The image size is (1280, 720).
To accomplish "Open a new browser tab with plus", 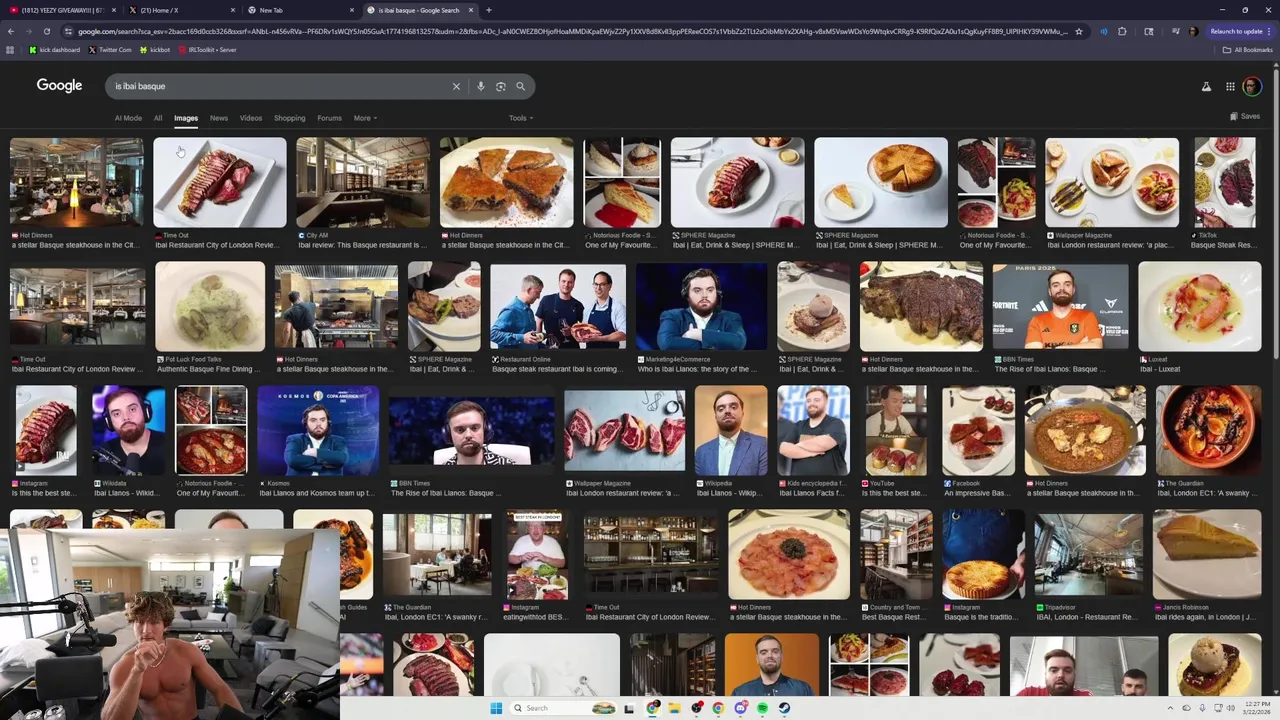I will click(488, 10).
